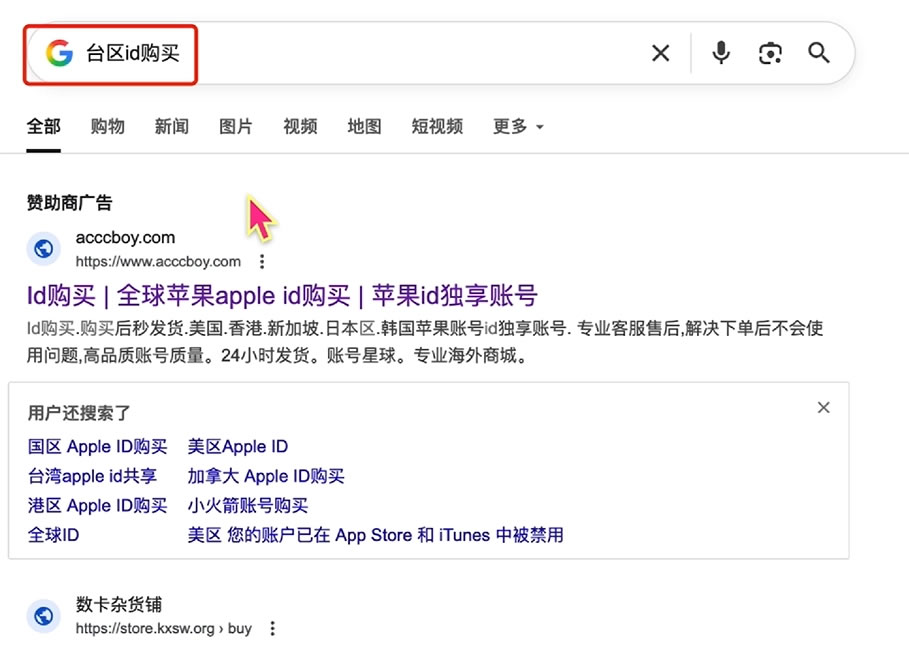Click the Google logo in search bar
909x651 pixels.
59,53
